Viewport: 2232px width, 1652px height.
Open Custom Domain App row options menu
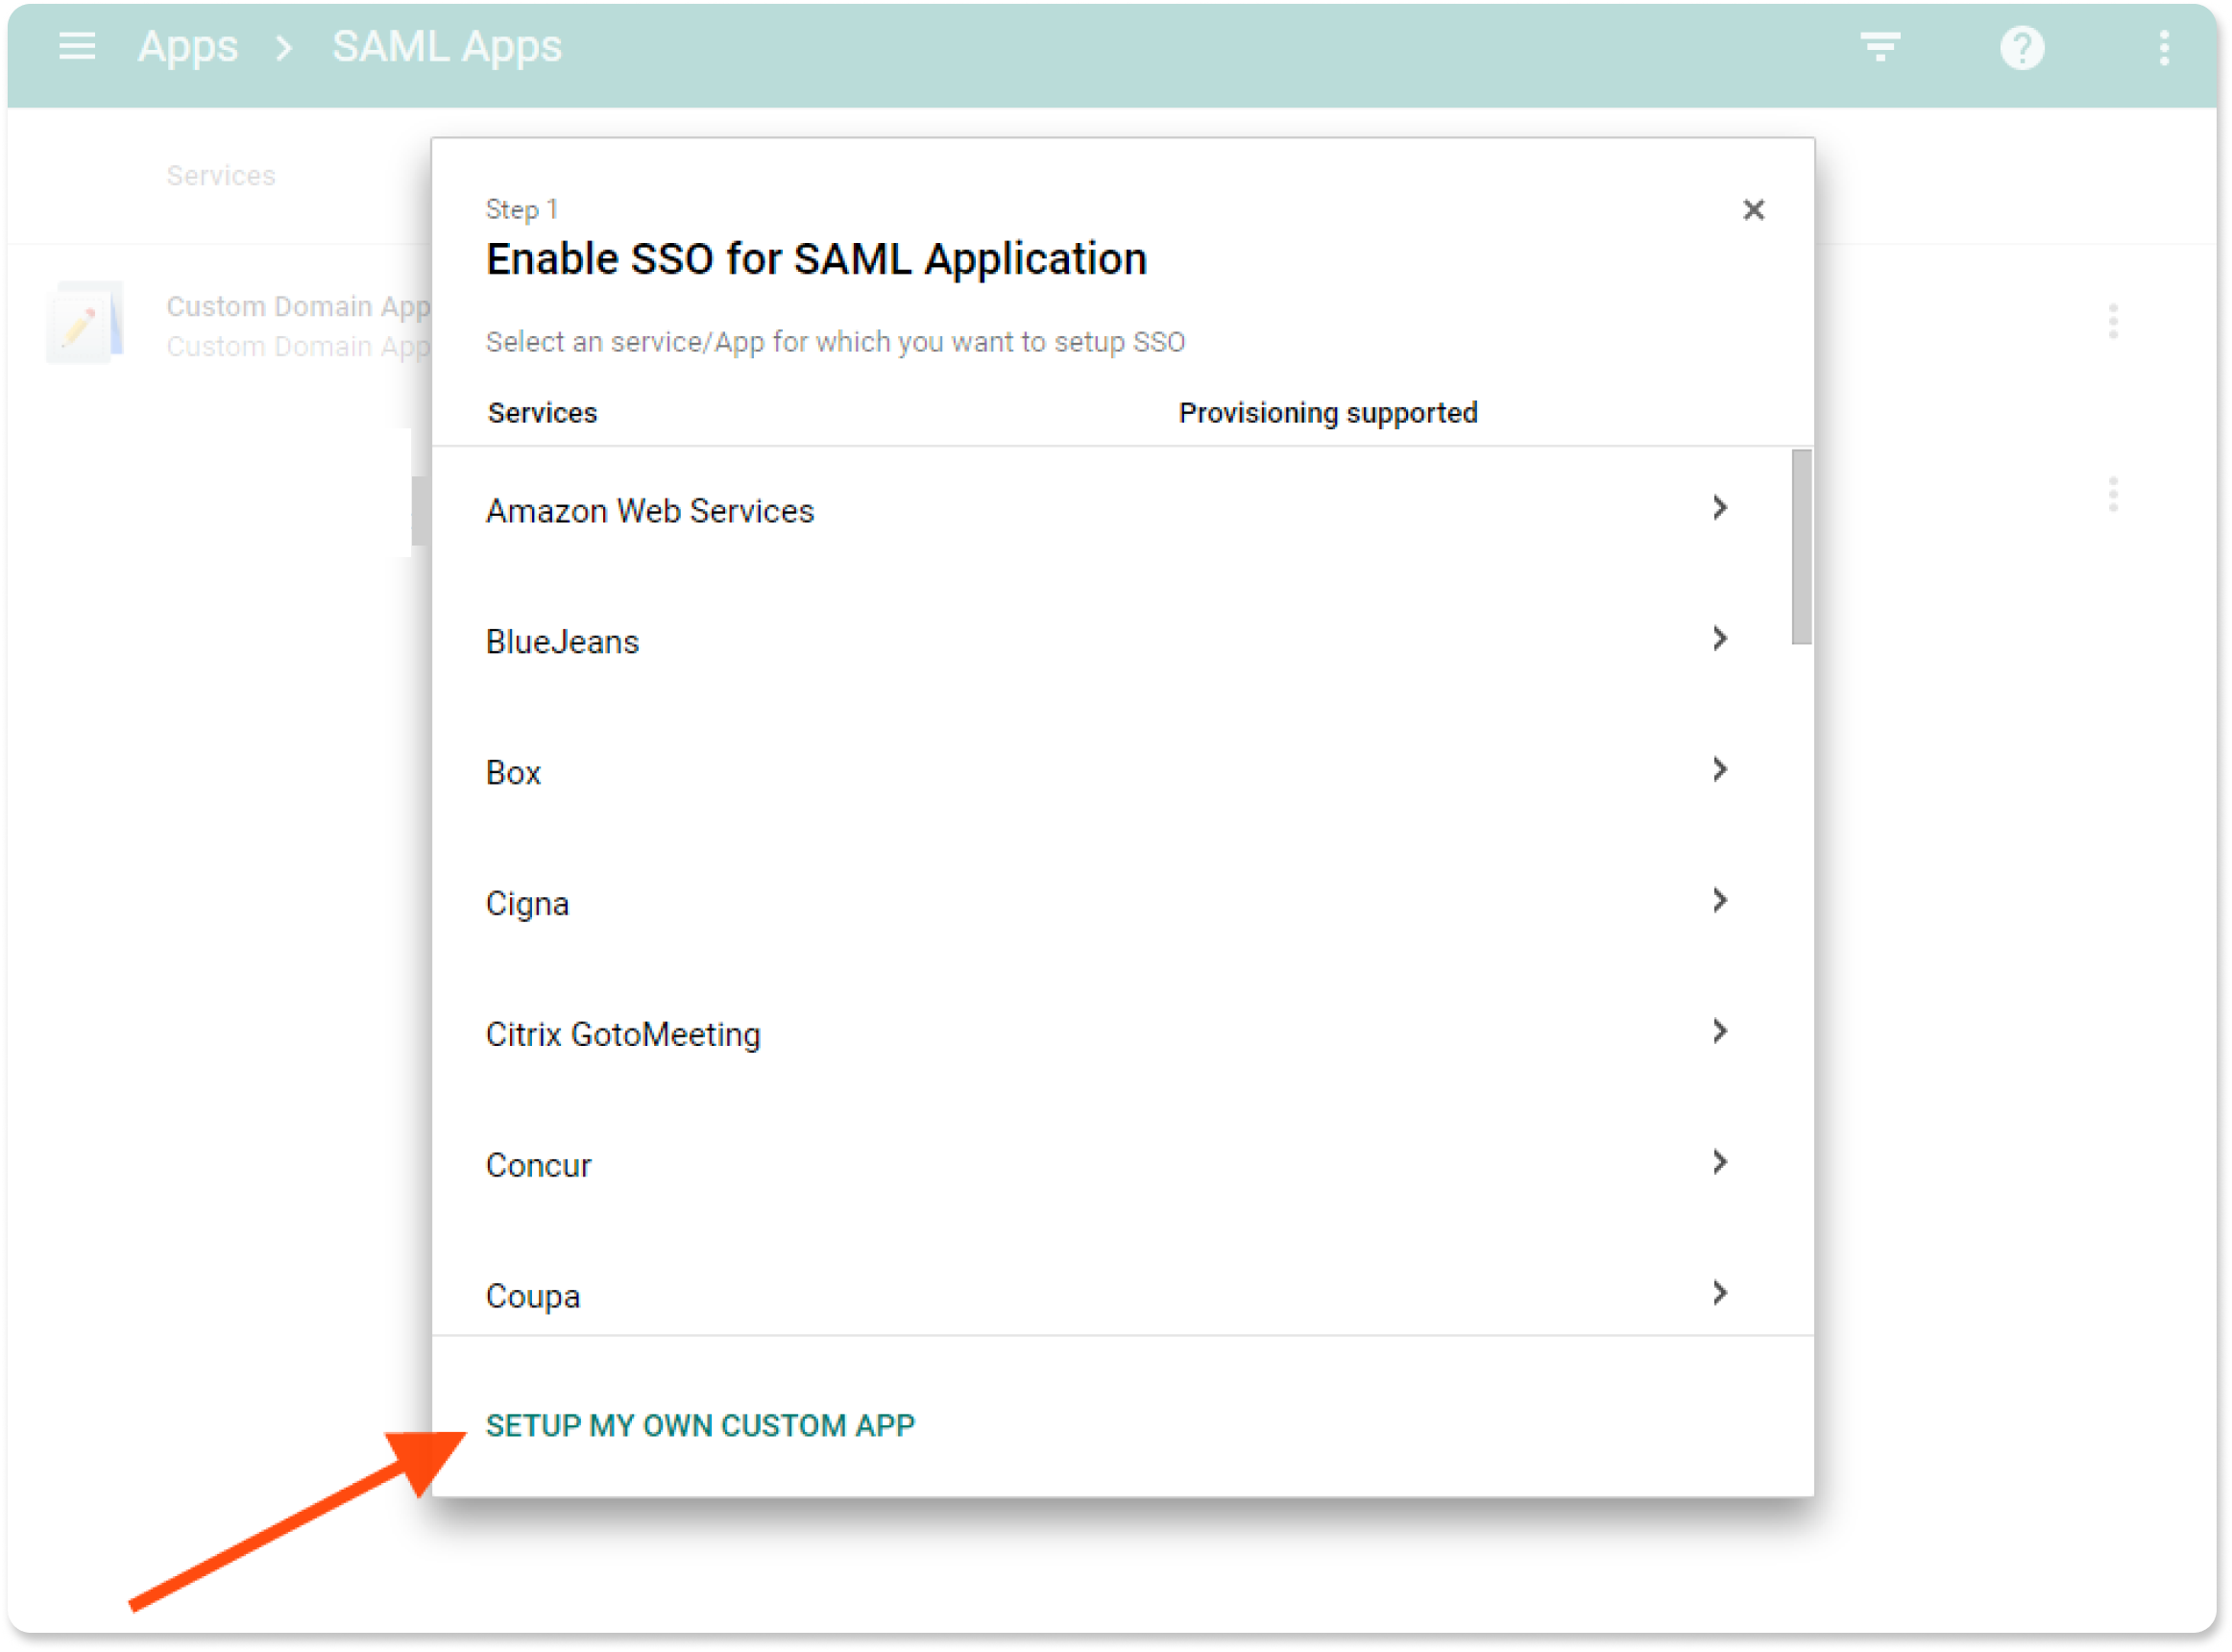coord(2112,322)
